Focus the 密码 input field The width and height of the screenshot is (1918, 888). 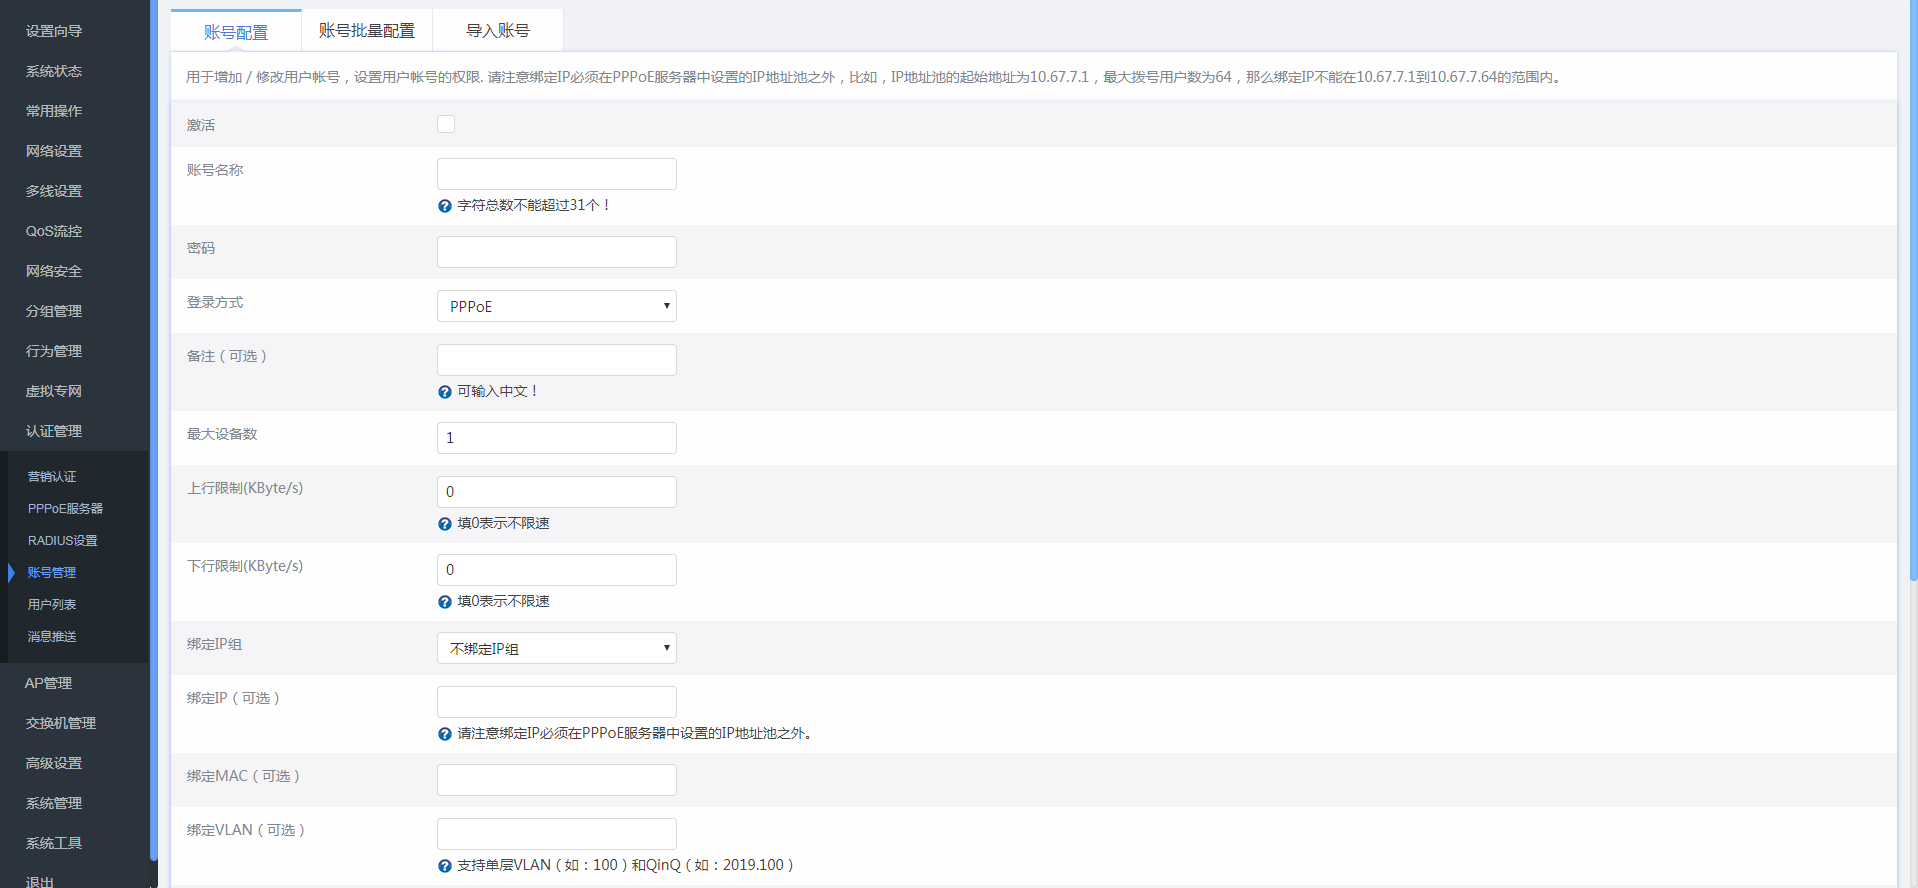point(557,252)
